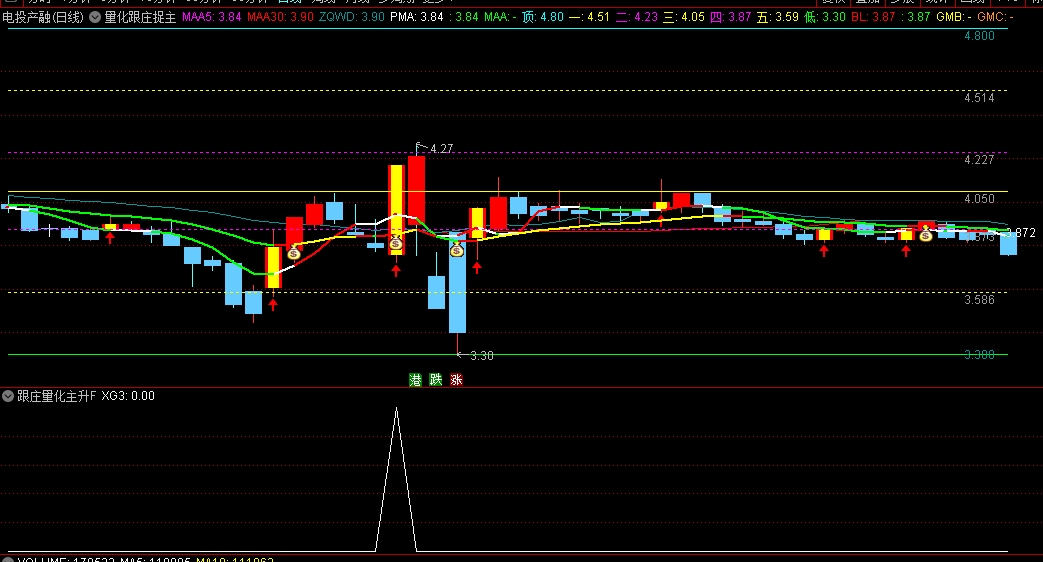1043x562 pixels.
Task: Click the 3.300 axis label
Action: click(x=979, y=355)
